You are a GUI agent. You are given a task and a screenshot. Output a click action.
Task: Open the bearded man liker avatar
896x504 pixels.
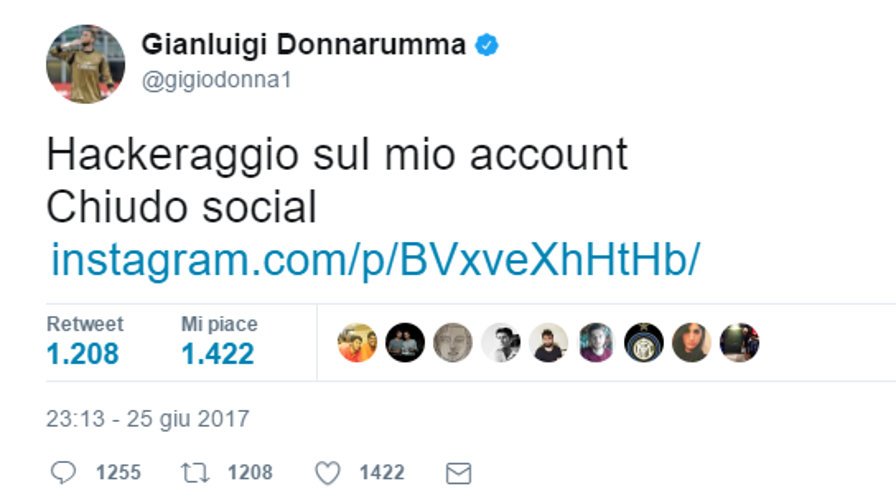[x=549, y=343]
